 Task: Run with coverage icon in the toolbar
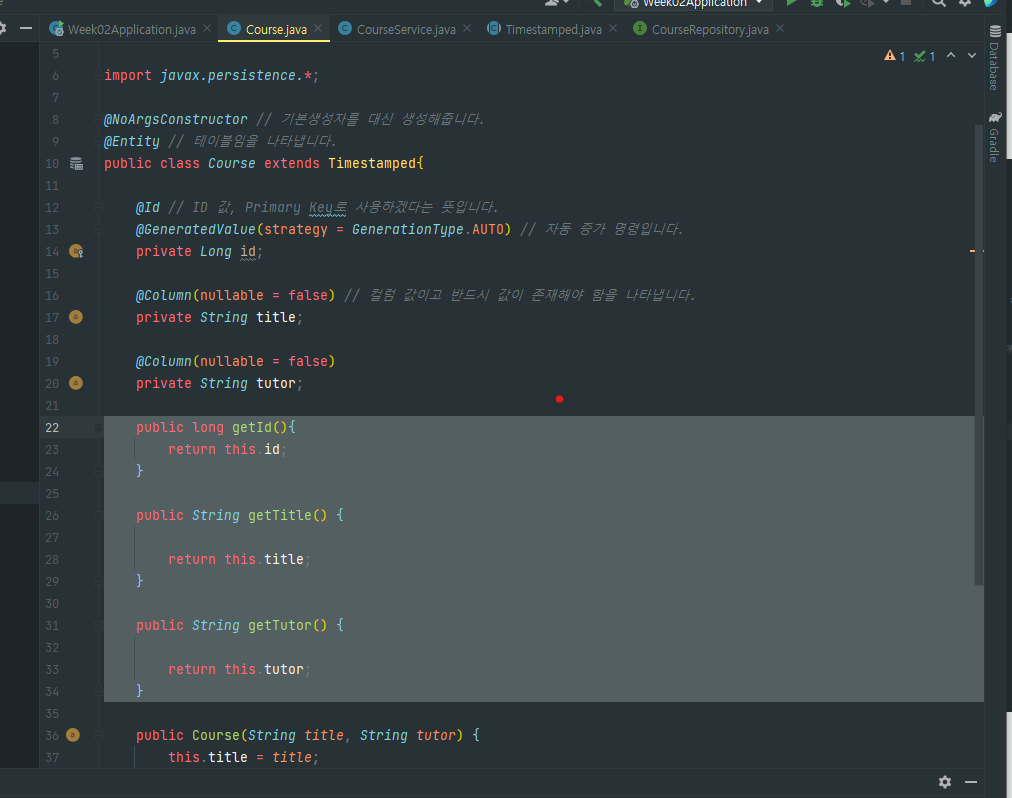tap(842, 3)
